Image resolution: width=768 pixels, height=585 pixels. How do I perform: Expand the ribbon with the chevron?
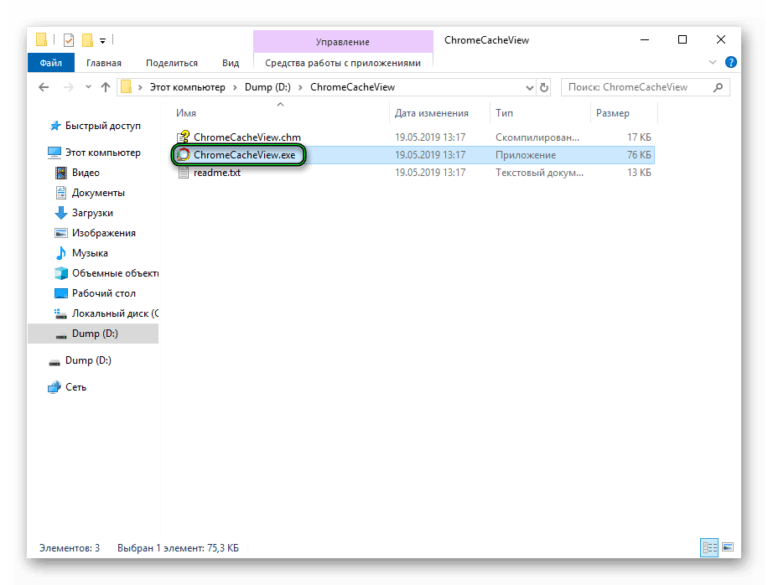click(713, 62)
